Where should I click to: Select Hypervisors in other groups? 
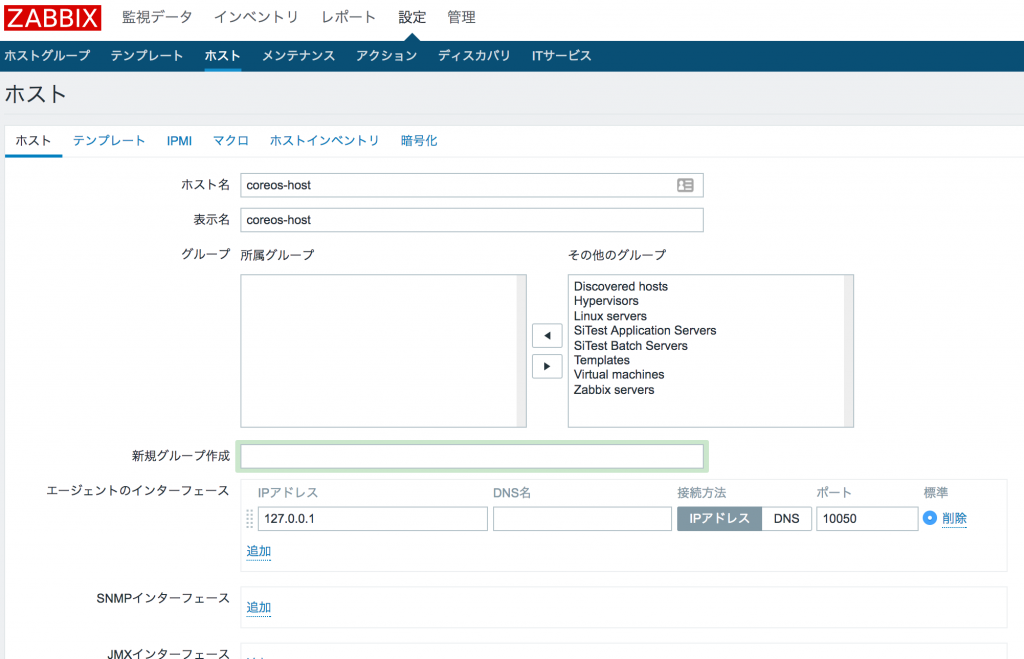click(606, 301)
